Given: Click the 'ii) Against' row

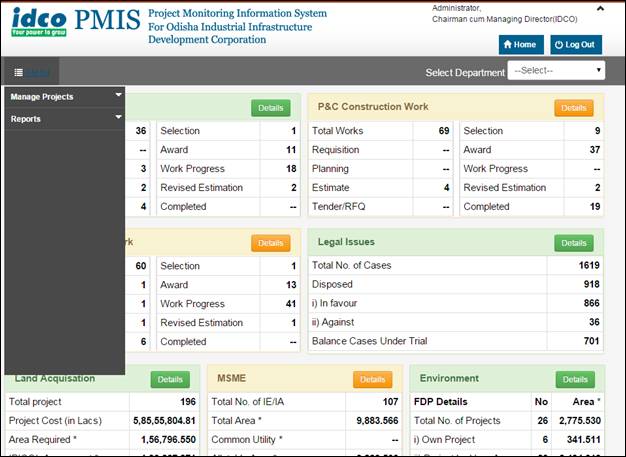Looking at the screenshot, I should coord(456,322).
